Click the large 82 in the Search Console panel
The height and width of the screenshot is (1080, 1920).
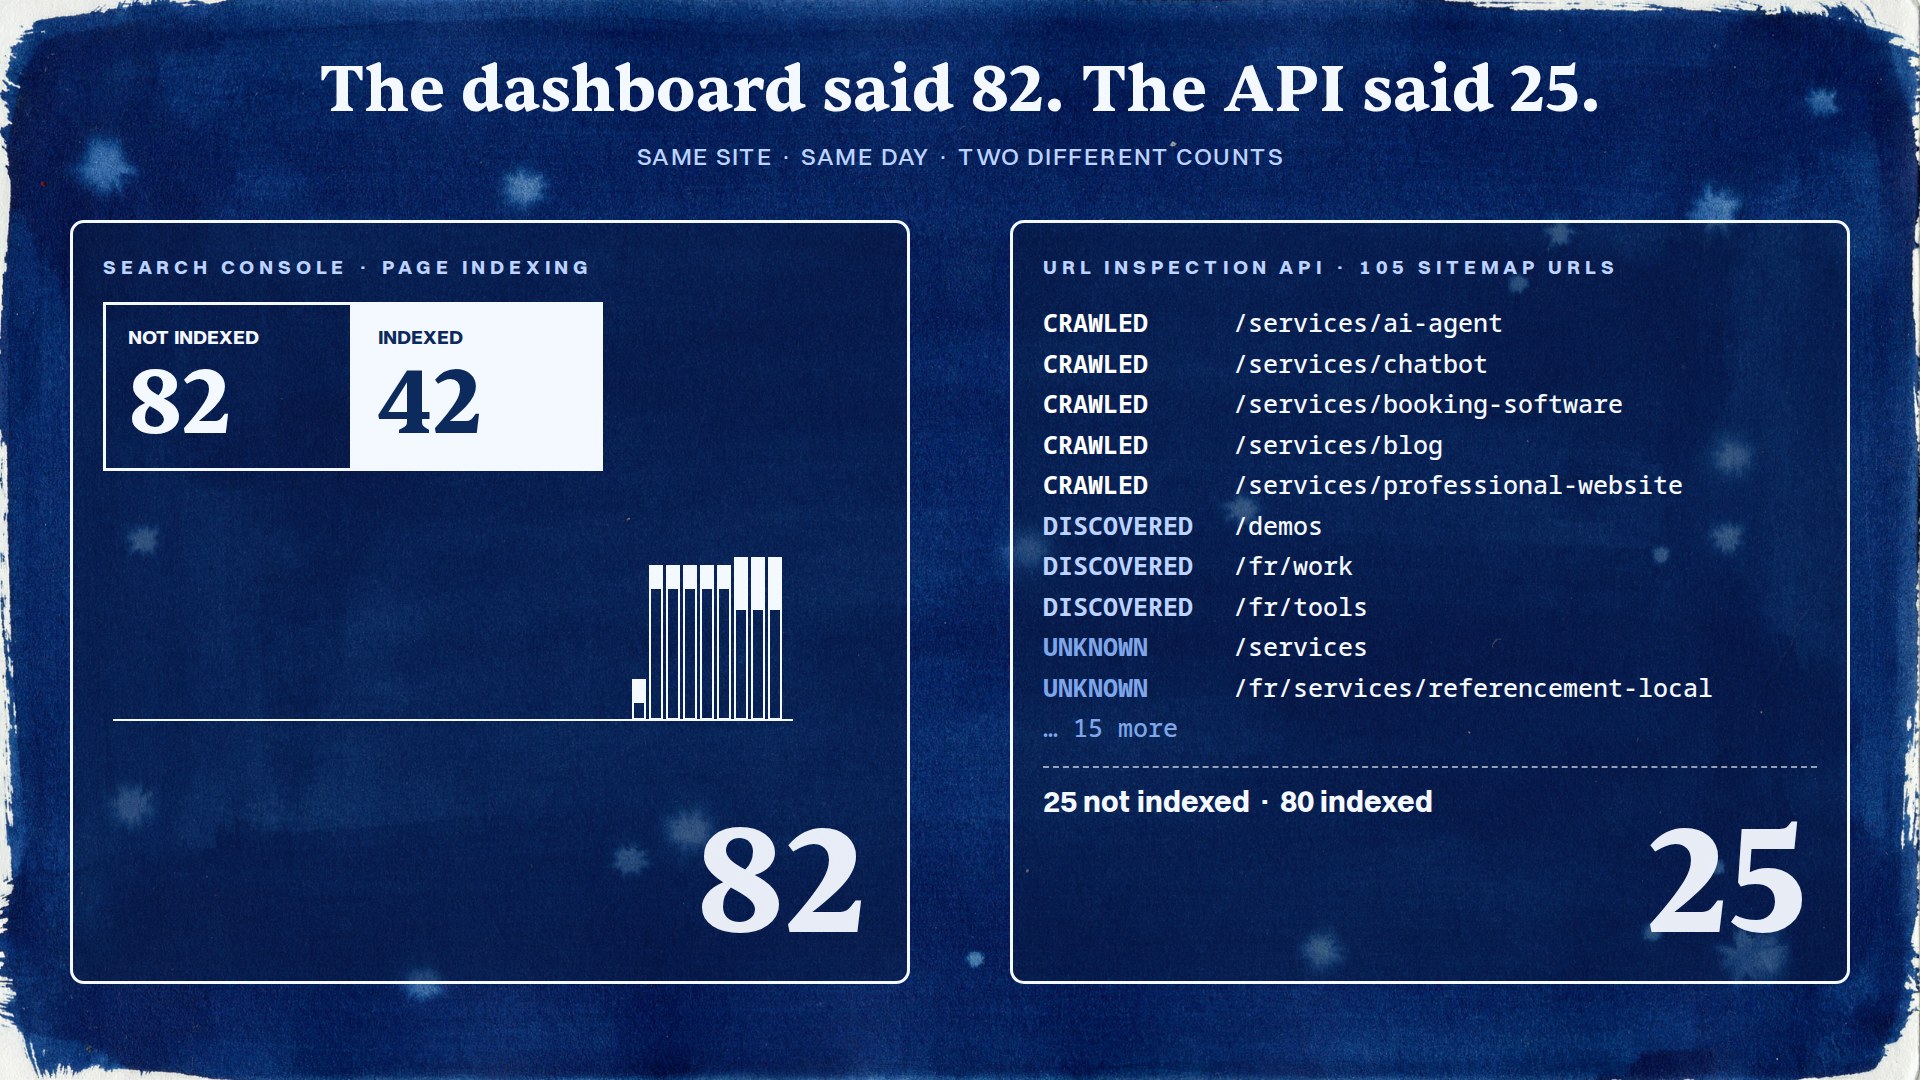coord(781,880)
